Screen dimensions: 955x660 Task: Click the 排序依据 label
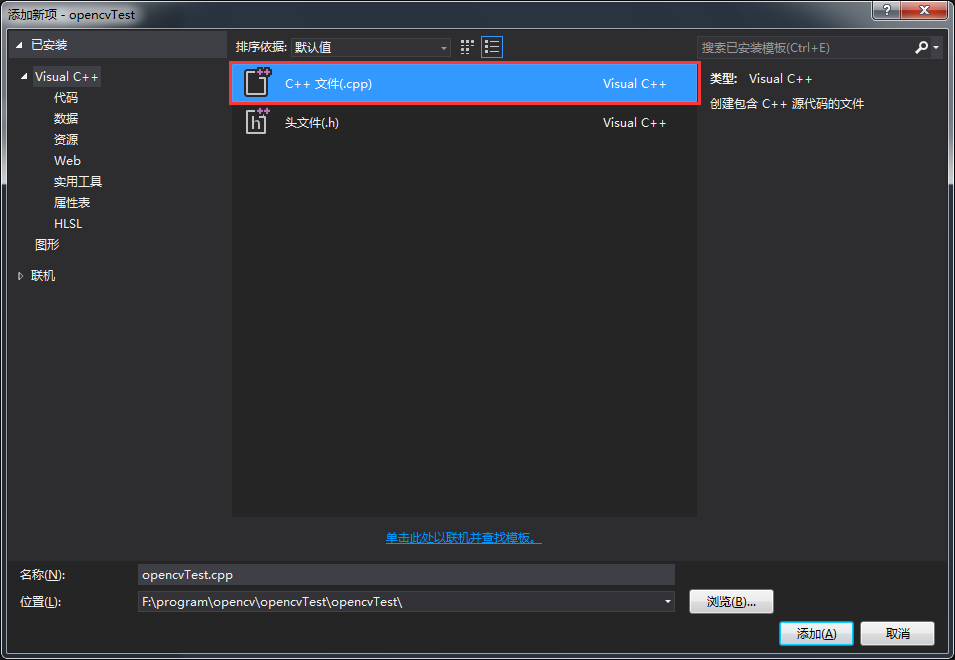[261, 47]
